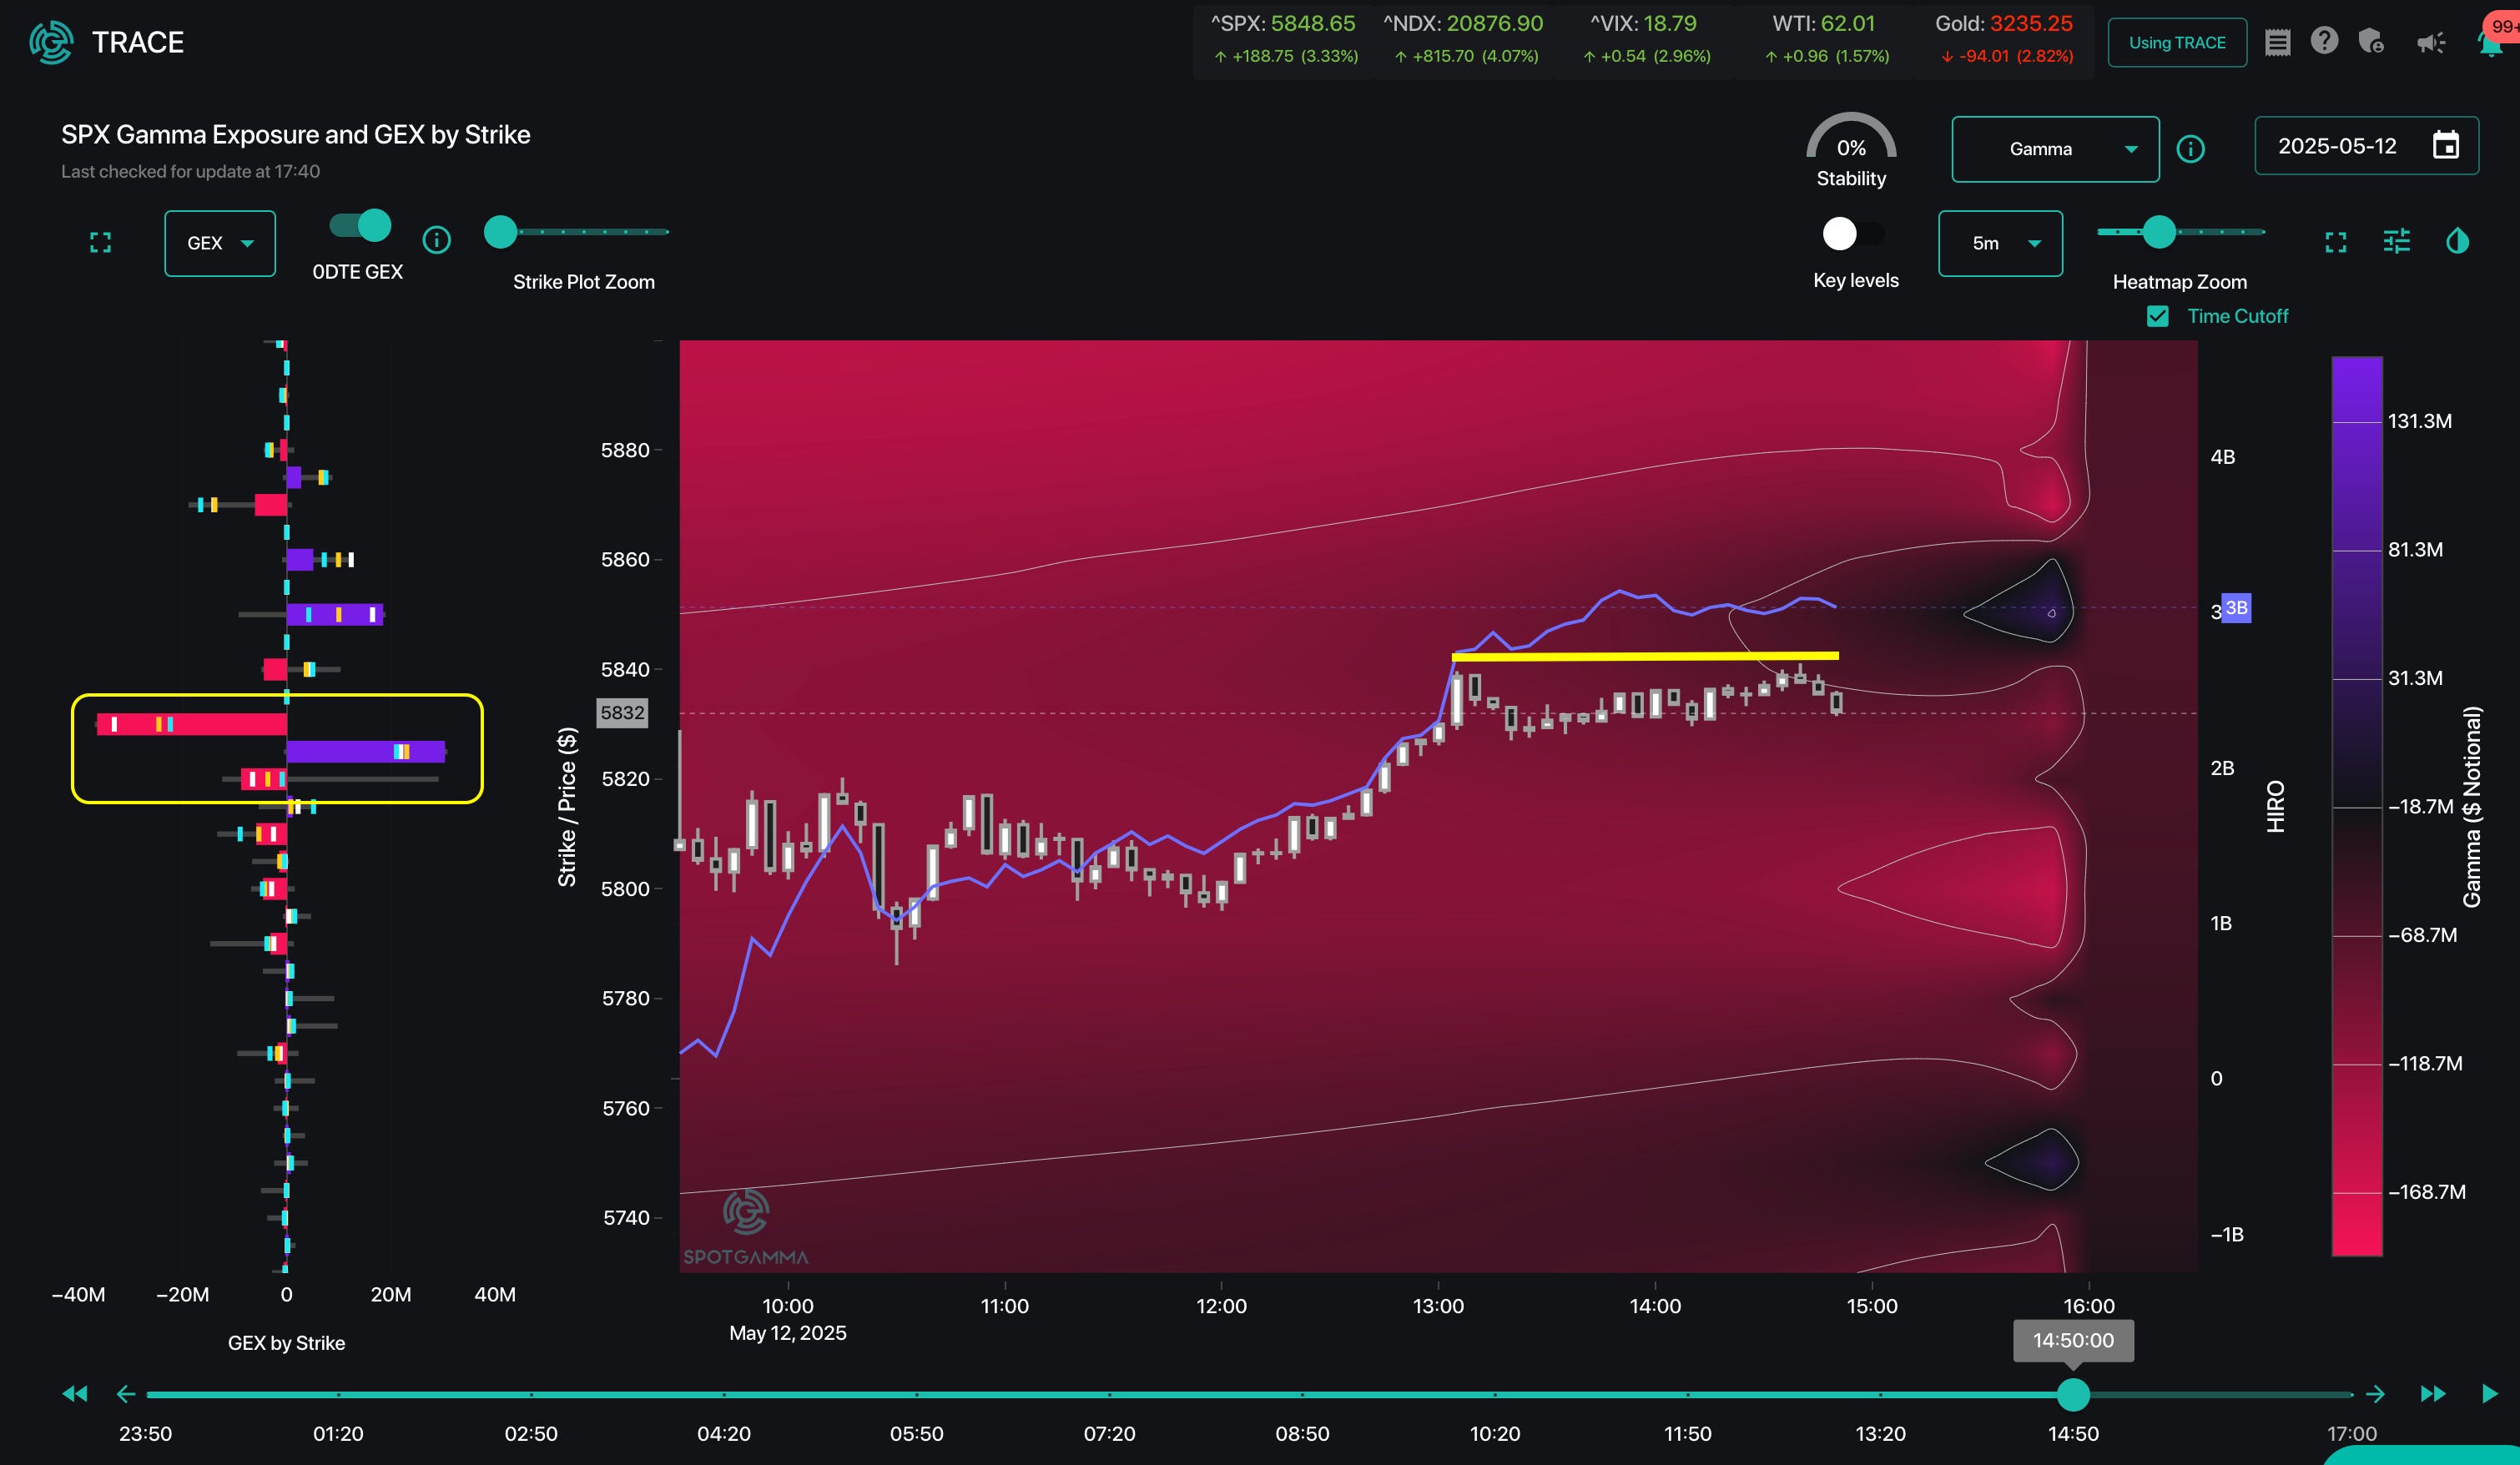
Task: Click the Gamma info icon
Action: 2190,149
